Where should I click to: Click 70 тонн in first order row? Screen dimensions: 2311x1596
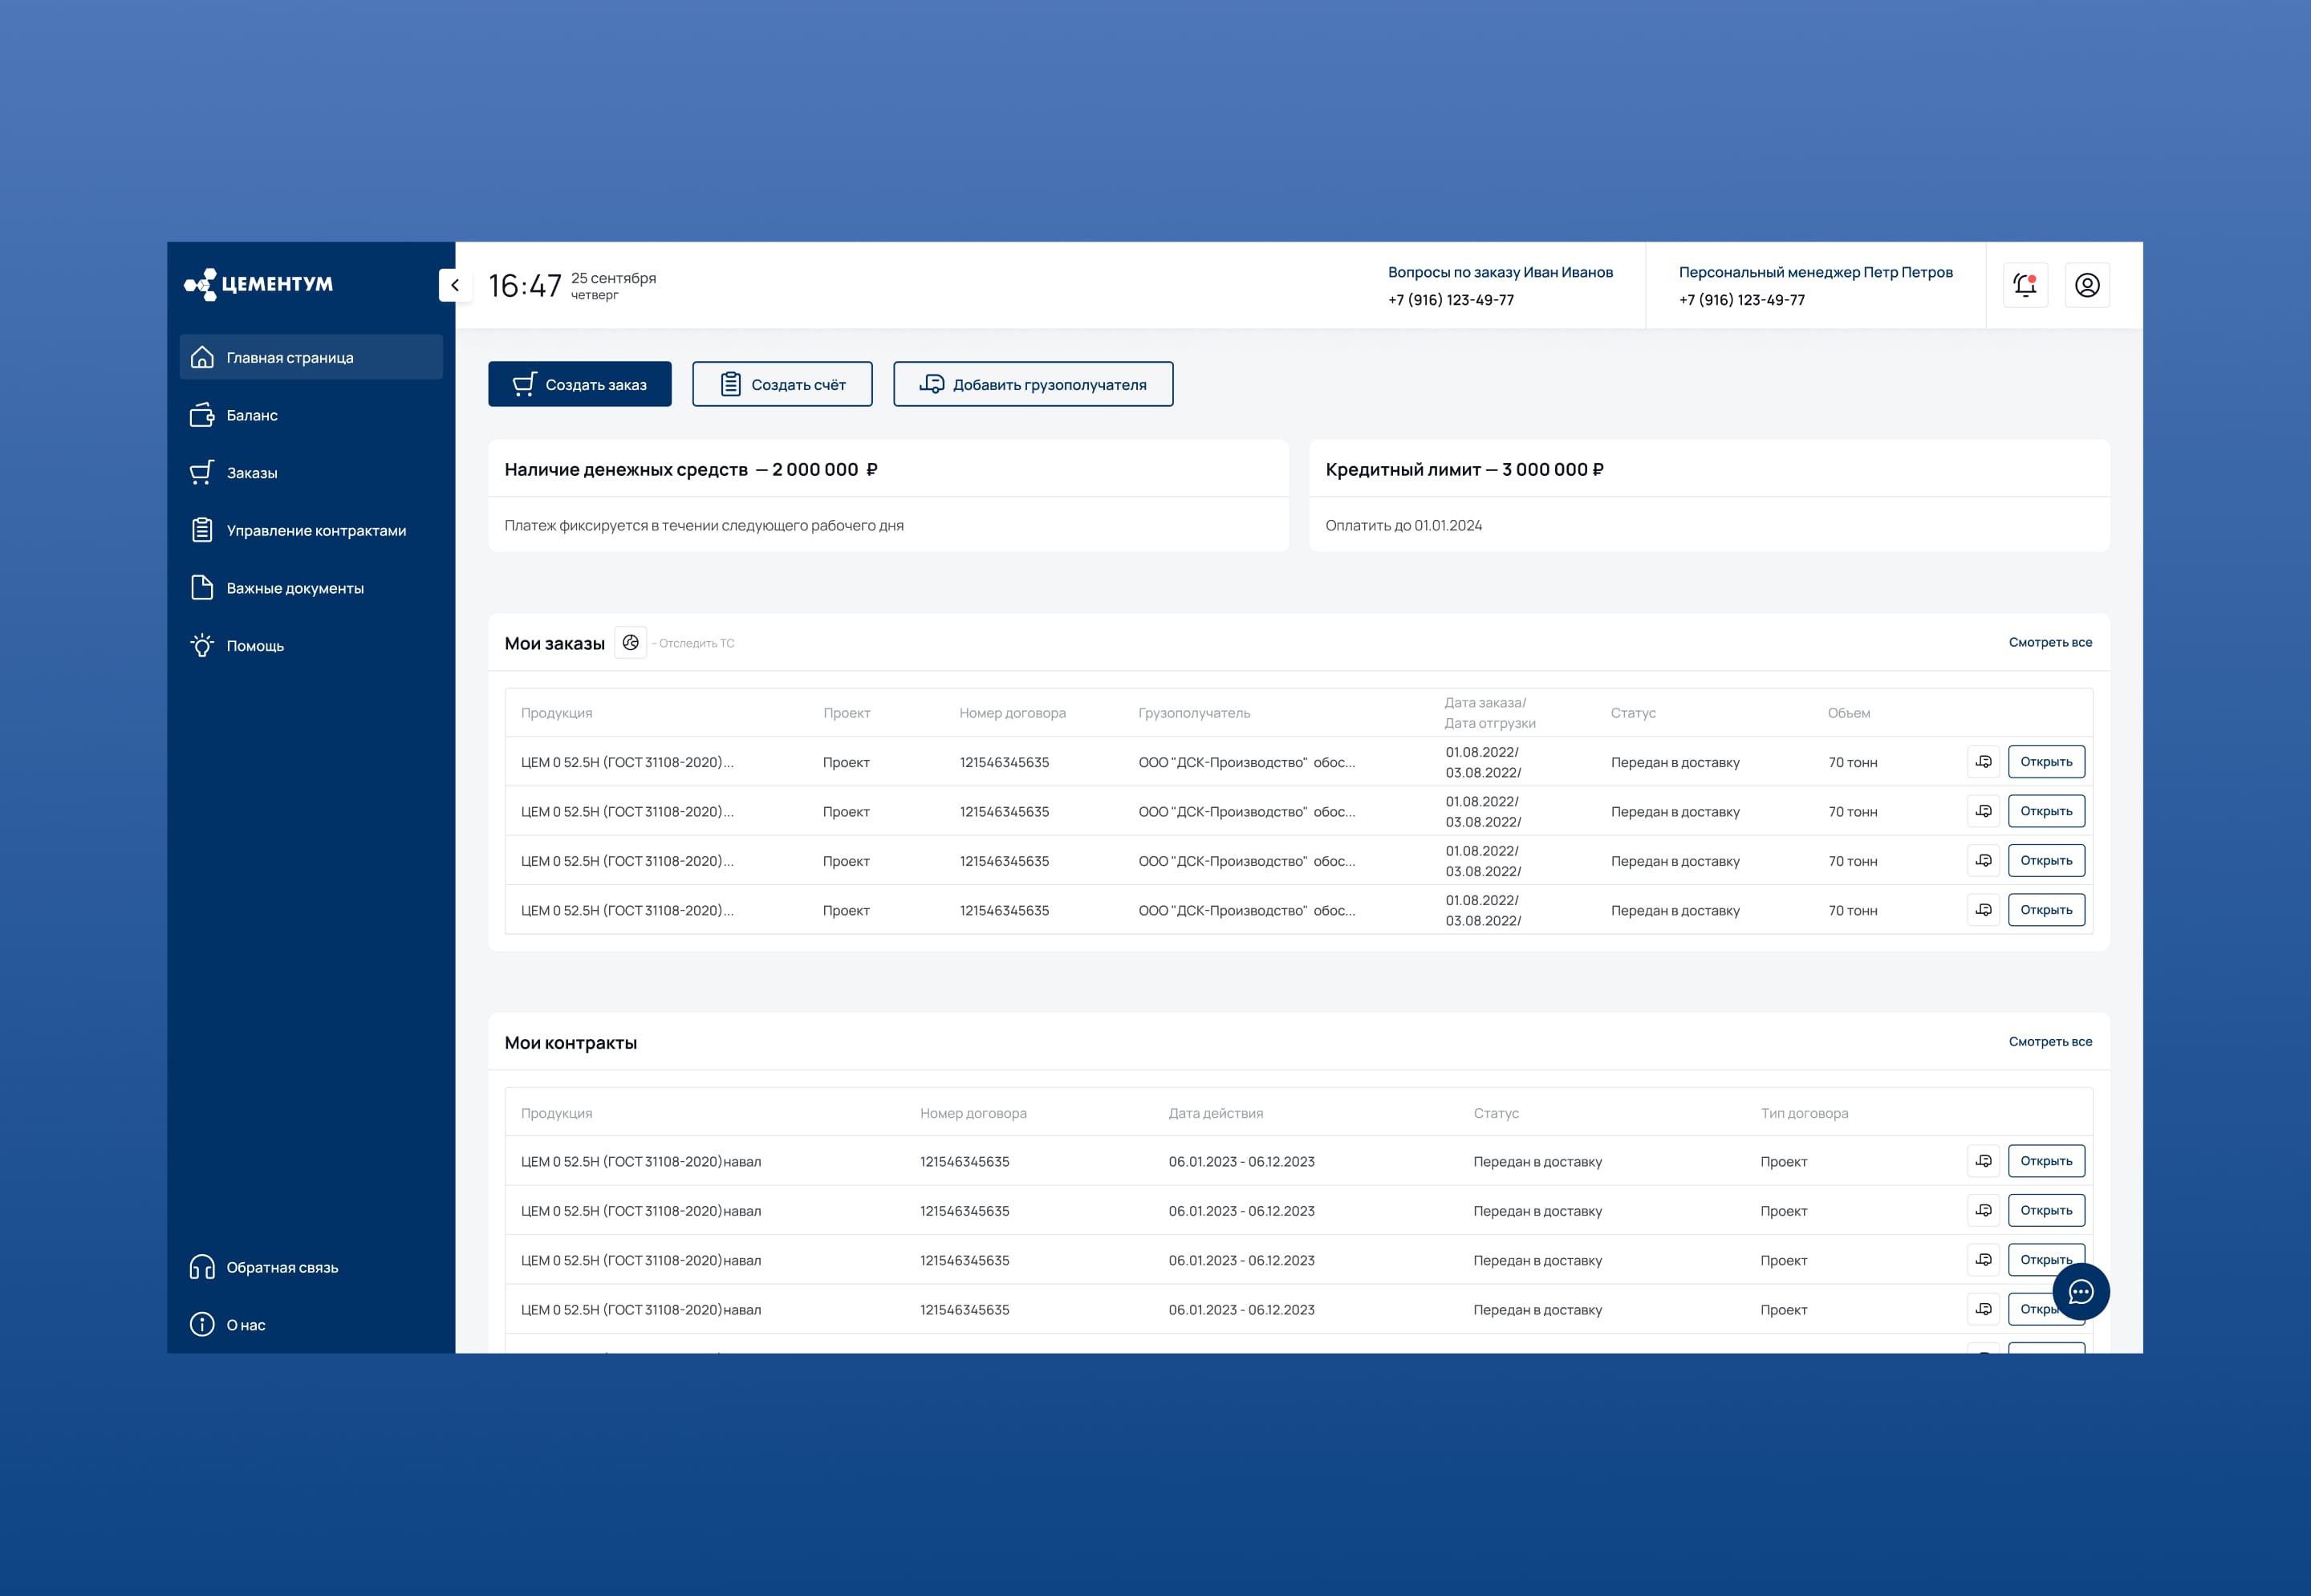click(1852, 762)
